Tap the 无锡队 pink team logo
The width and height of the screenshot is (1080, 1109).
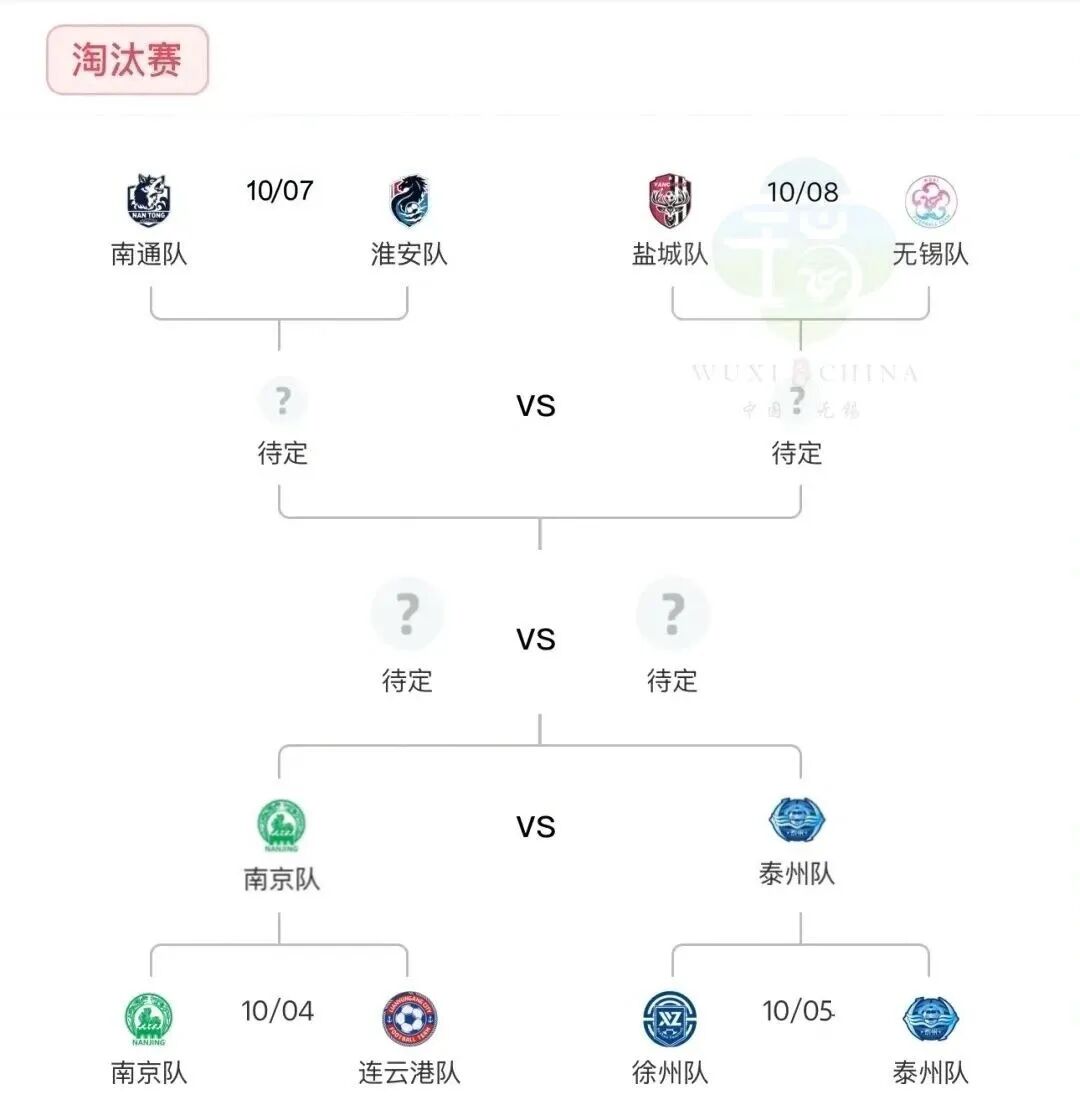click(x=930, y=201)
